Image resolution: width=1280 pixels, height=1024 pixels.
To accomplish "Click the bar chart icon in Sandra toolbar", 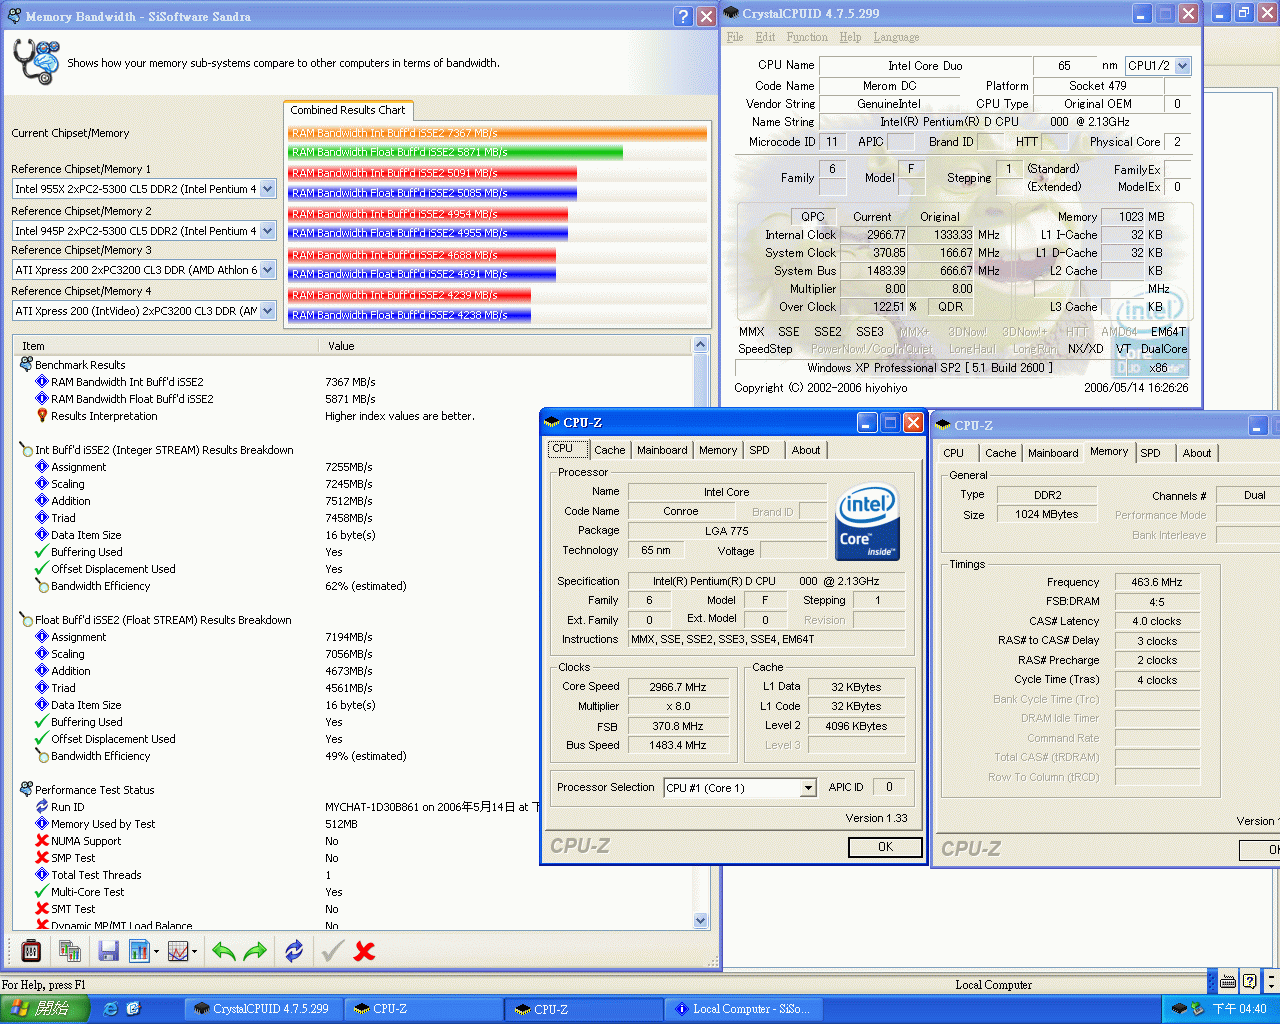I will pyautogui.click(x=139, y=951).
